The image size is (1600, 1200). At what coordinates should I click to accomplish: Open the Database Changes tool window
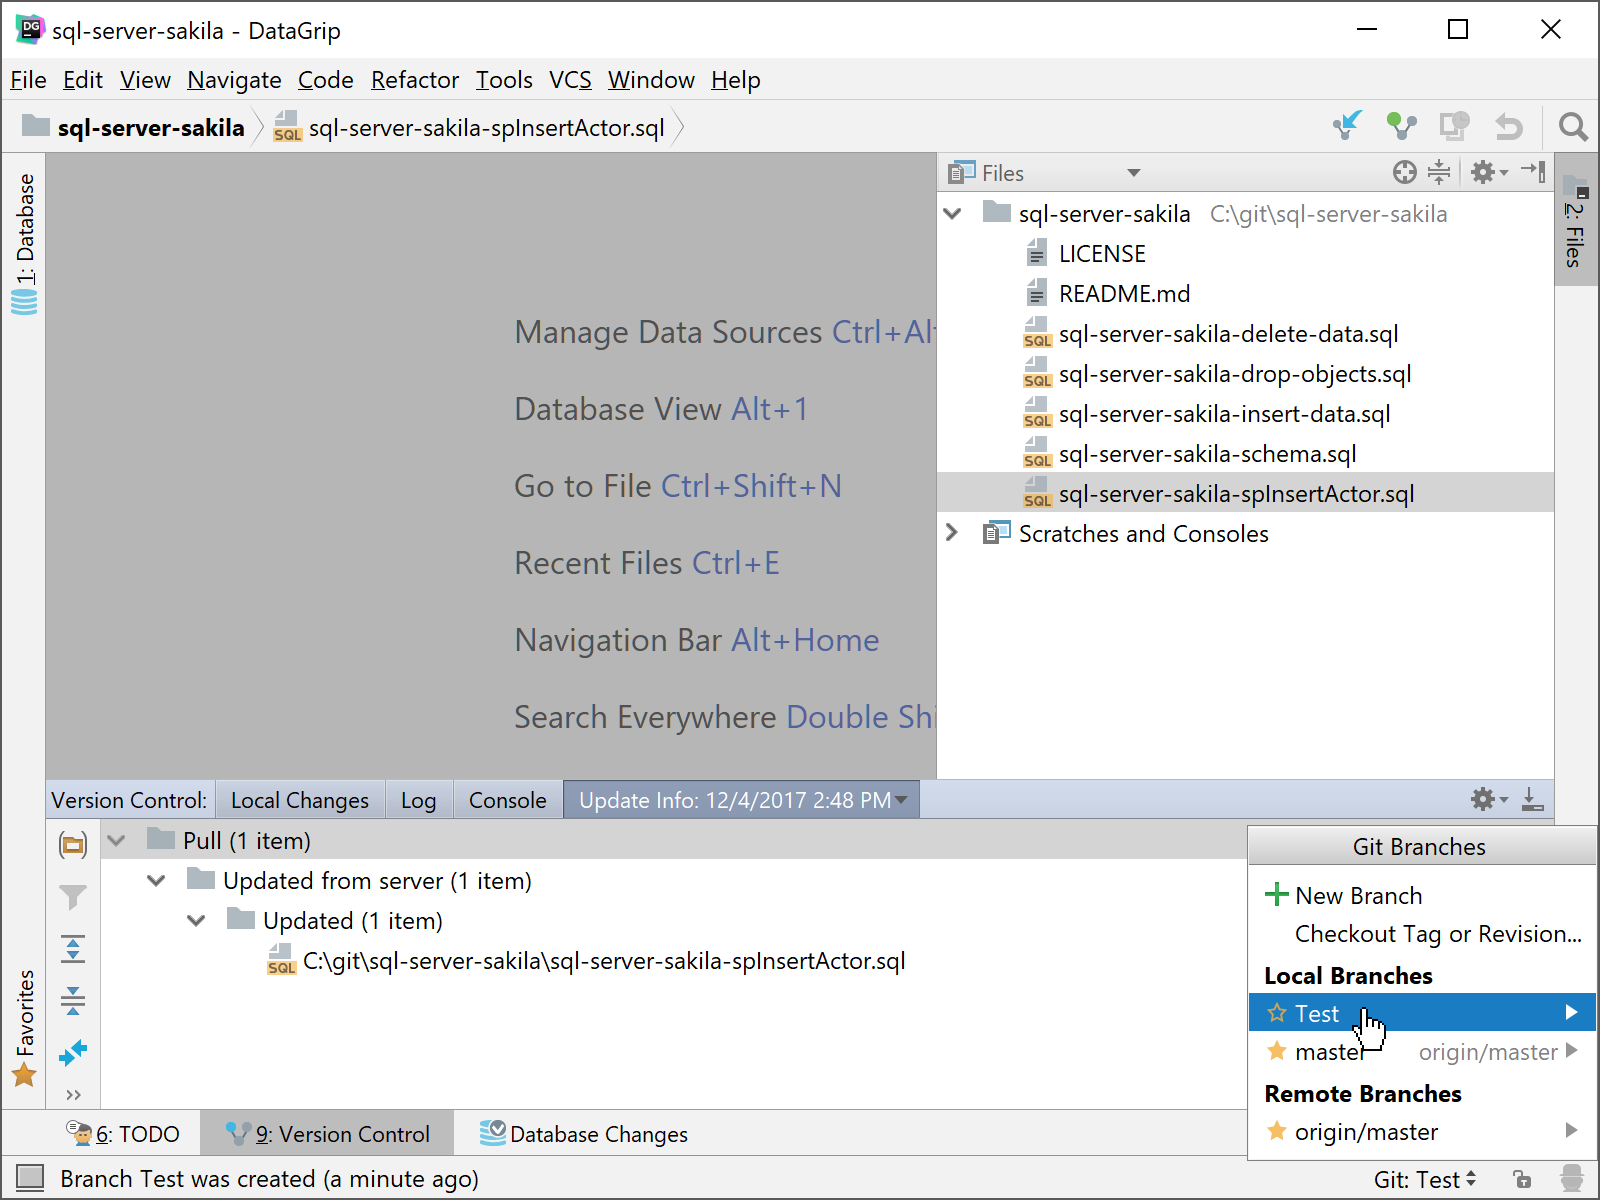pos(584,1134)
